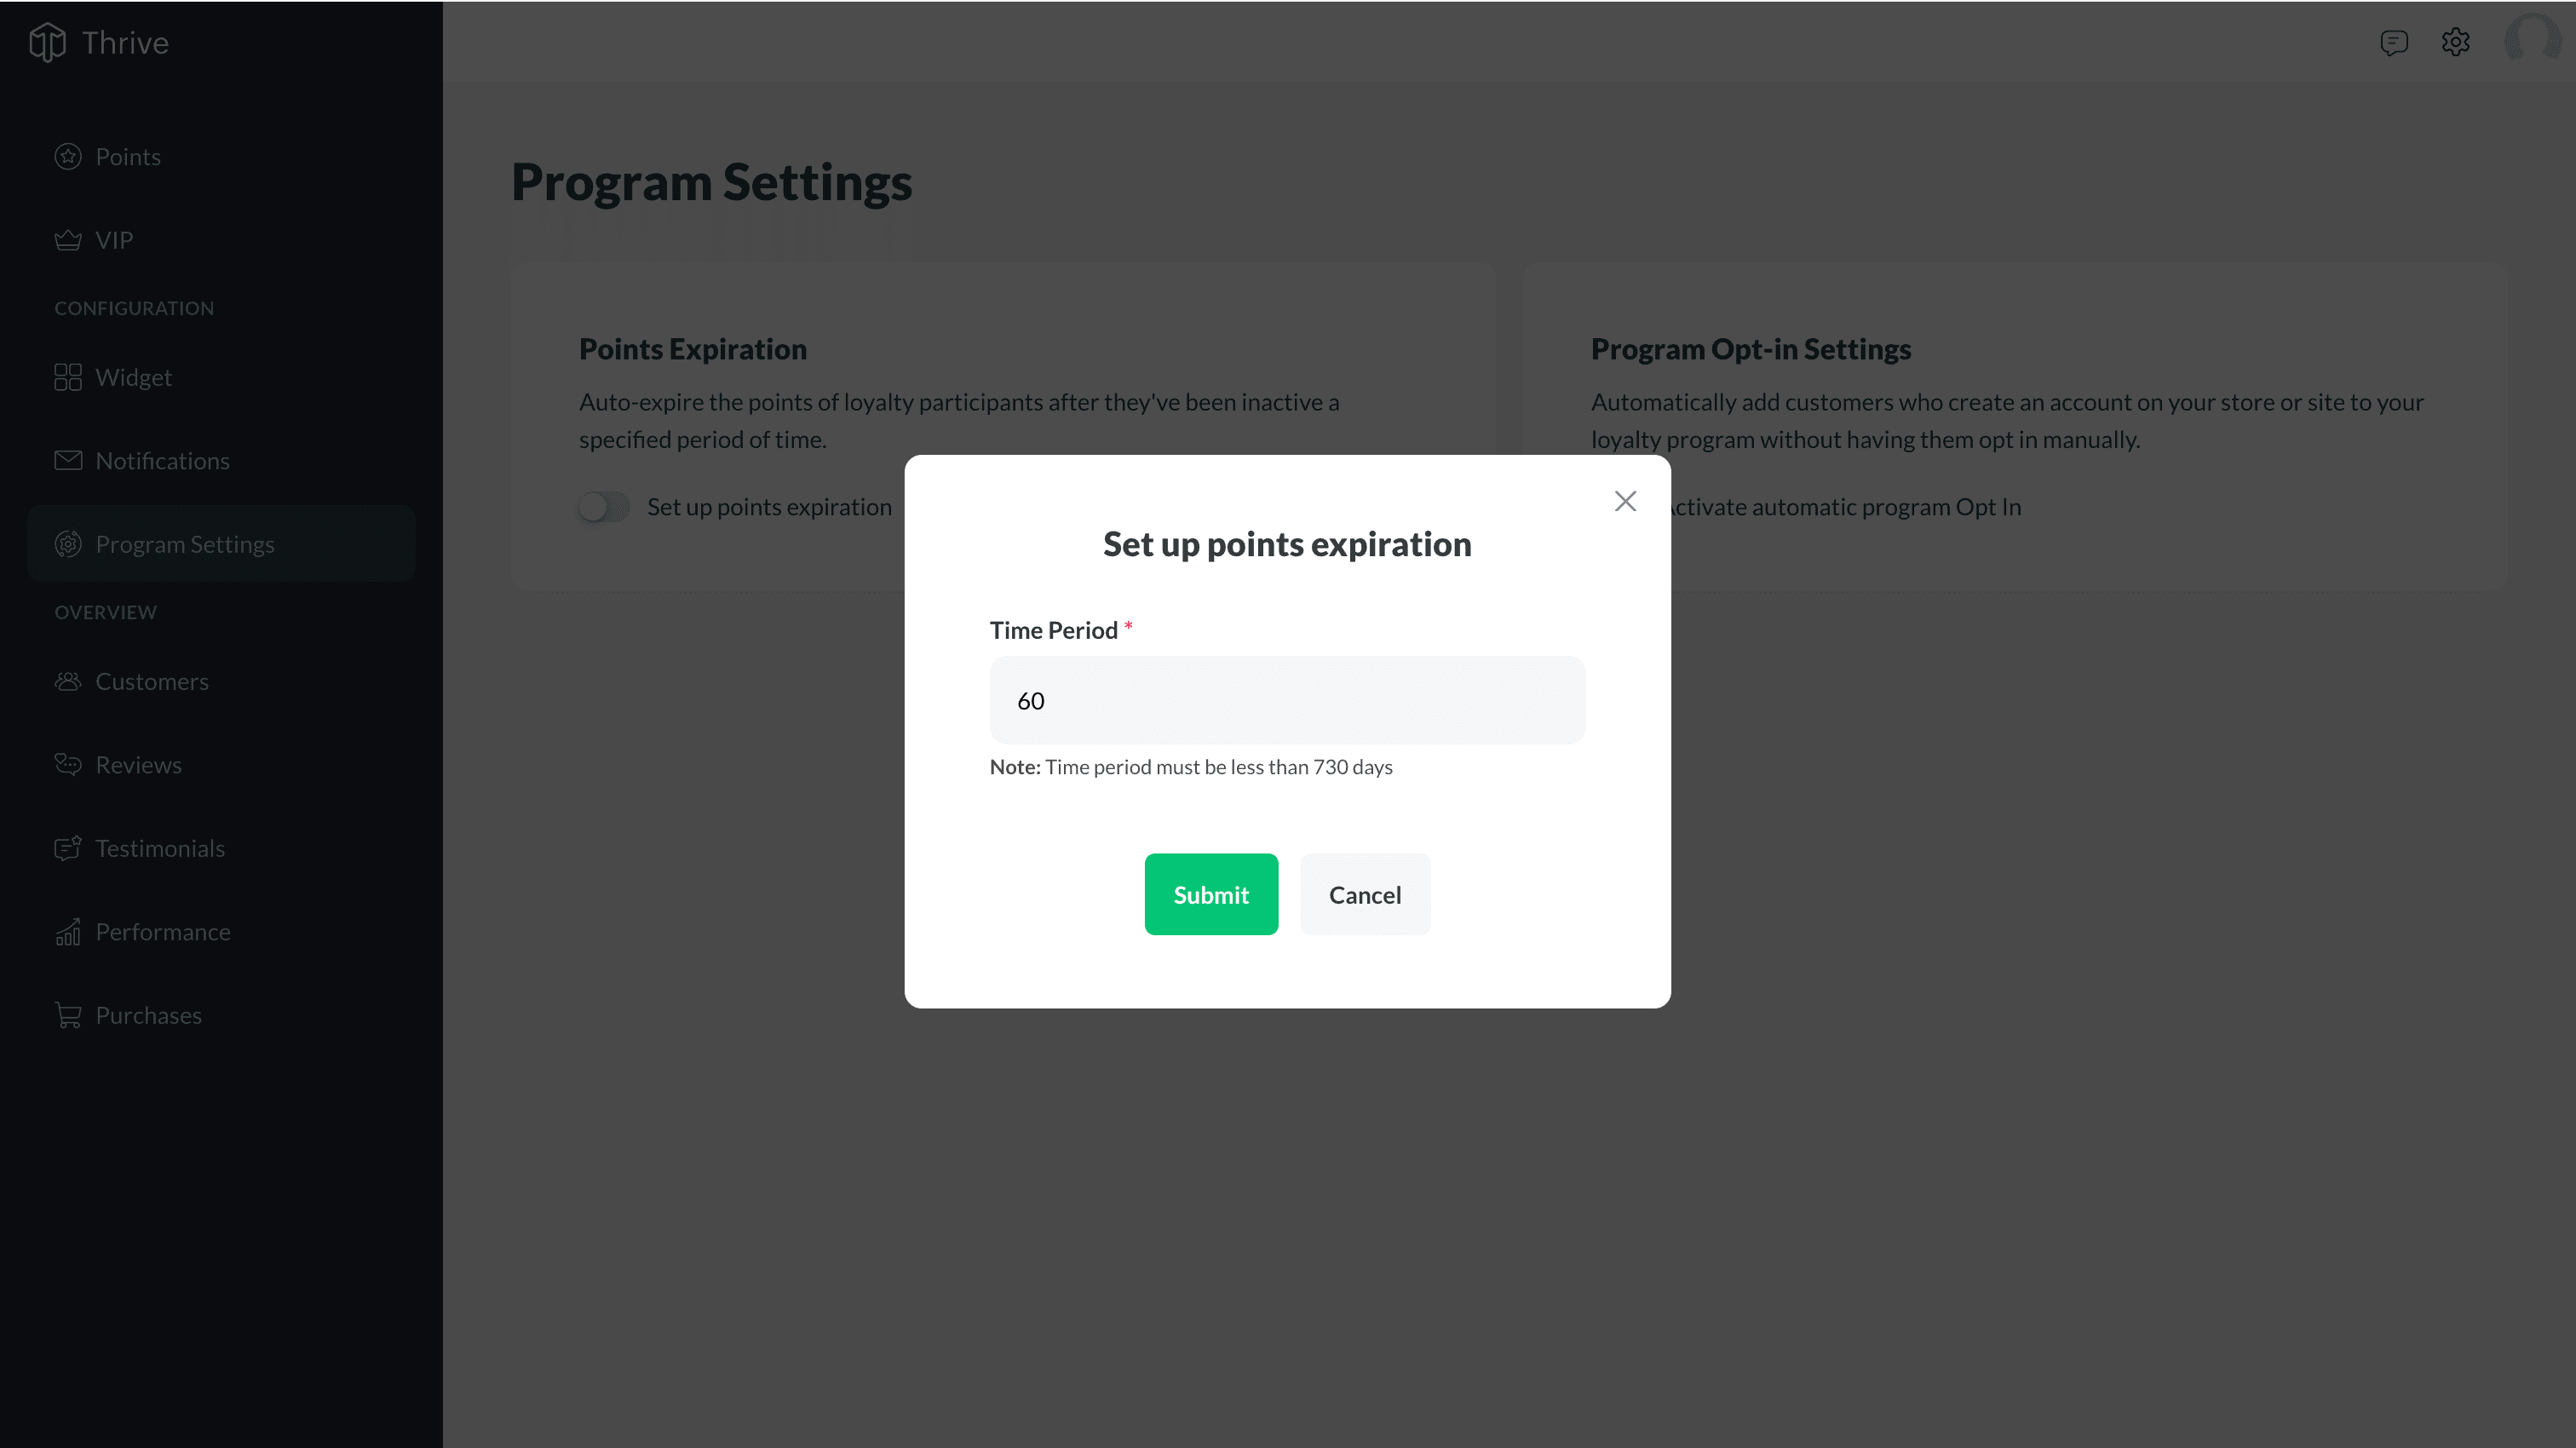Viewport: 2576px width, 1448px height.
Task: Click the Performance chart icon
Action: pyautogui.click(x=68, y=932)
